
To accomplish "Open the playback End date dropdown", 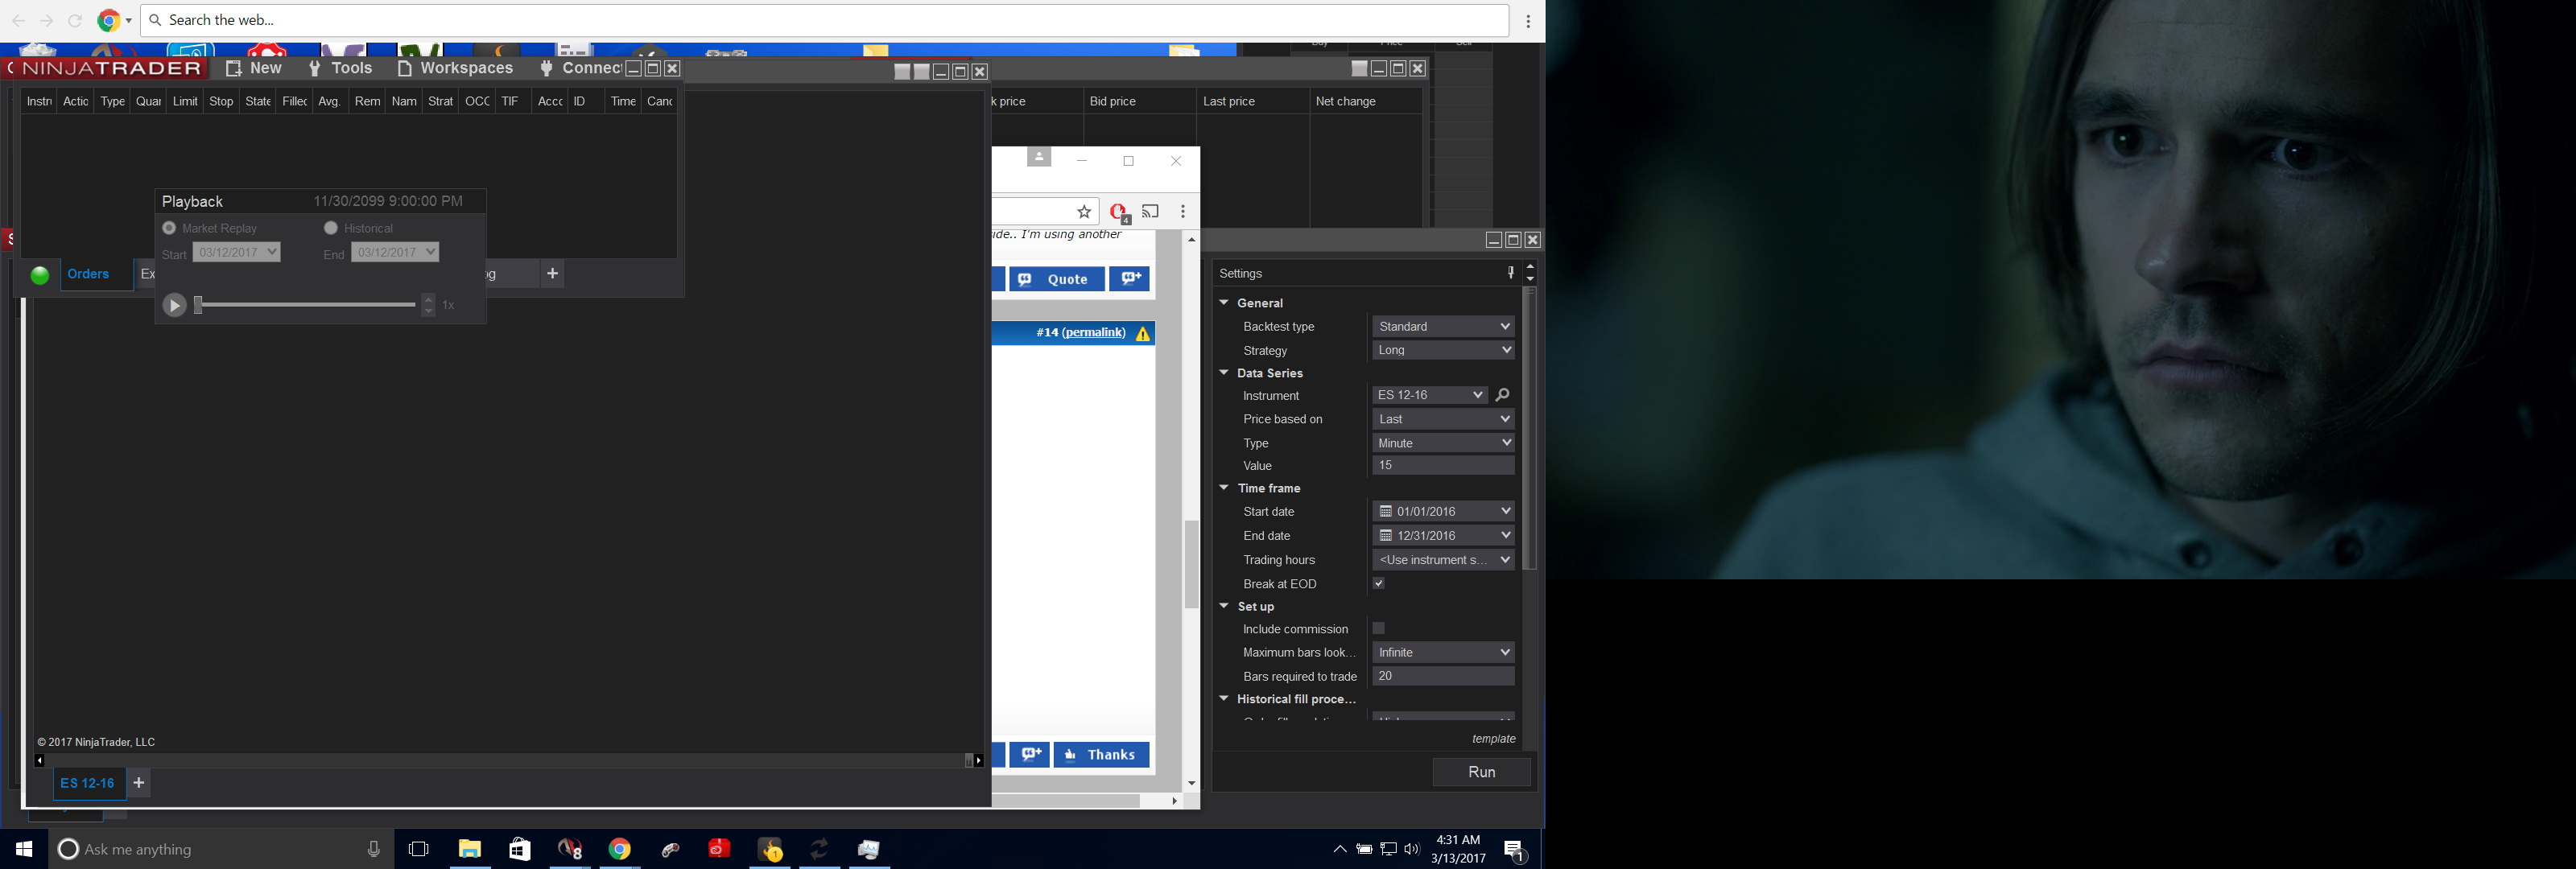I will [x=395, y=252].
